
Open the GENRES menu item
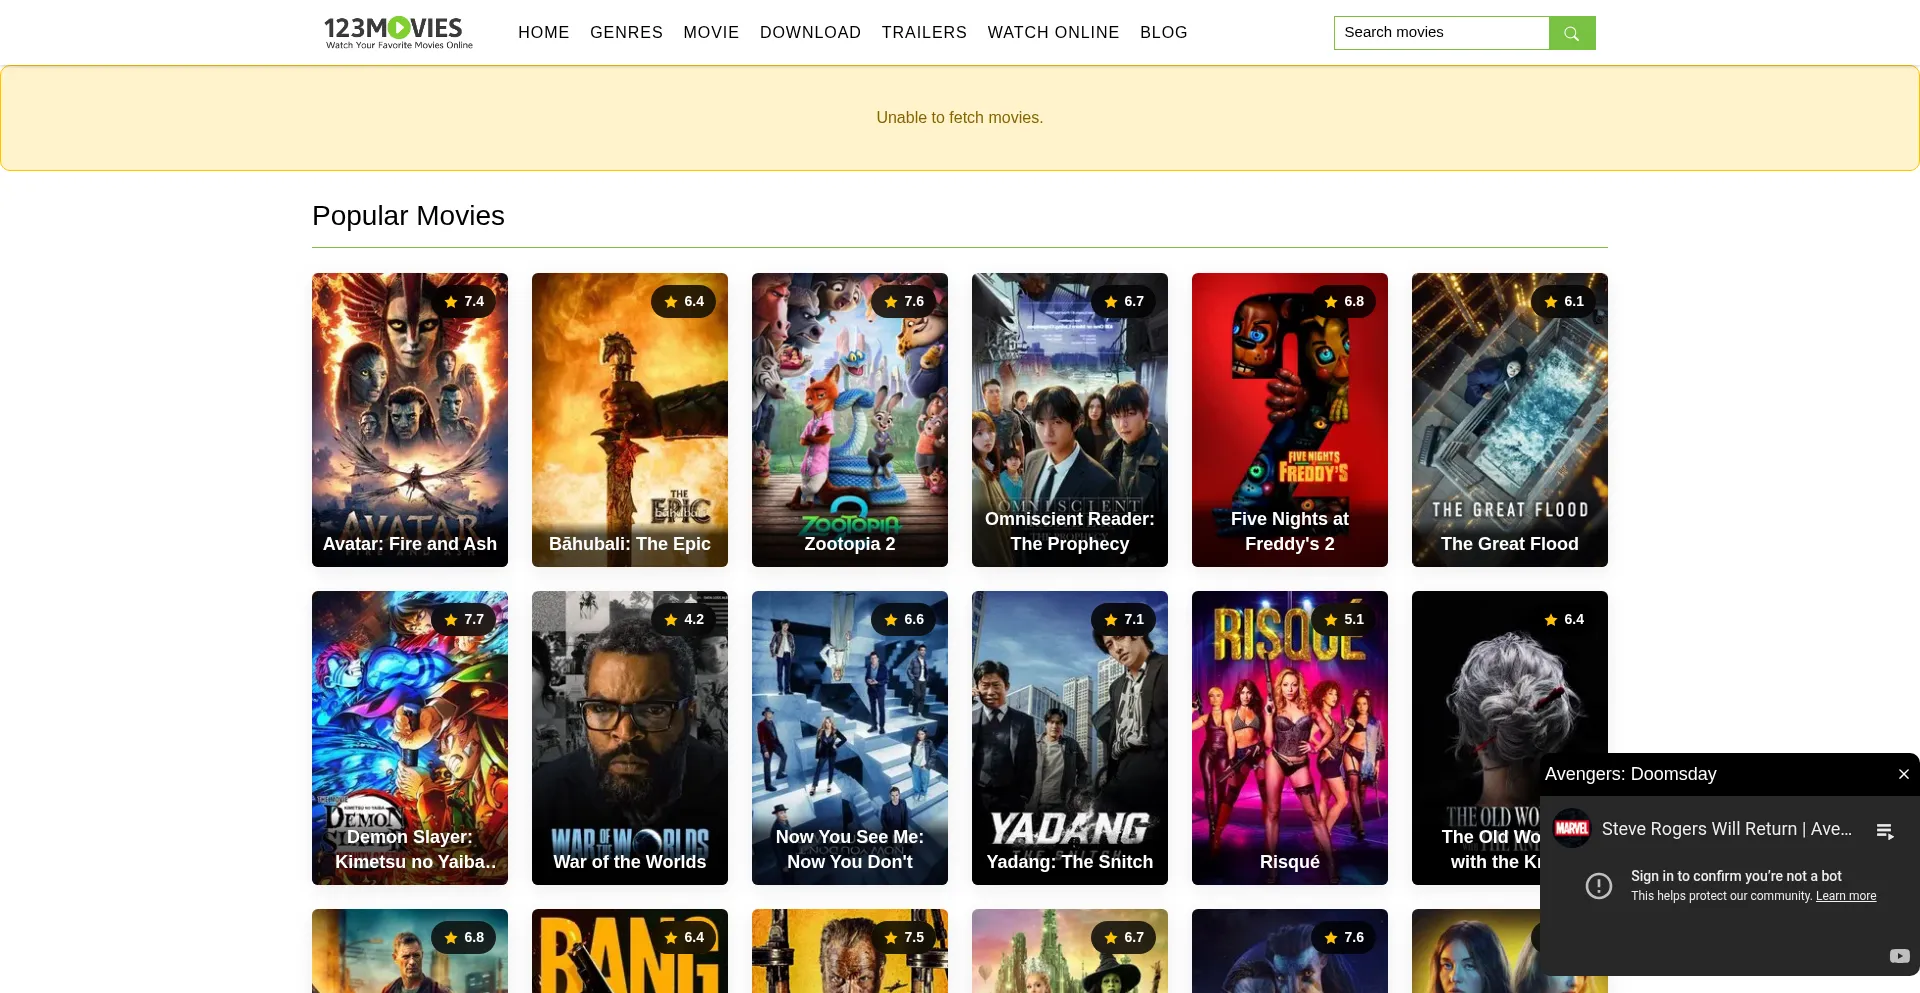tap(626, 32)
